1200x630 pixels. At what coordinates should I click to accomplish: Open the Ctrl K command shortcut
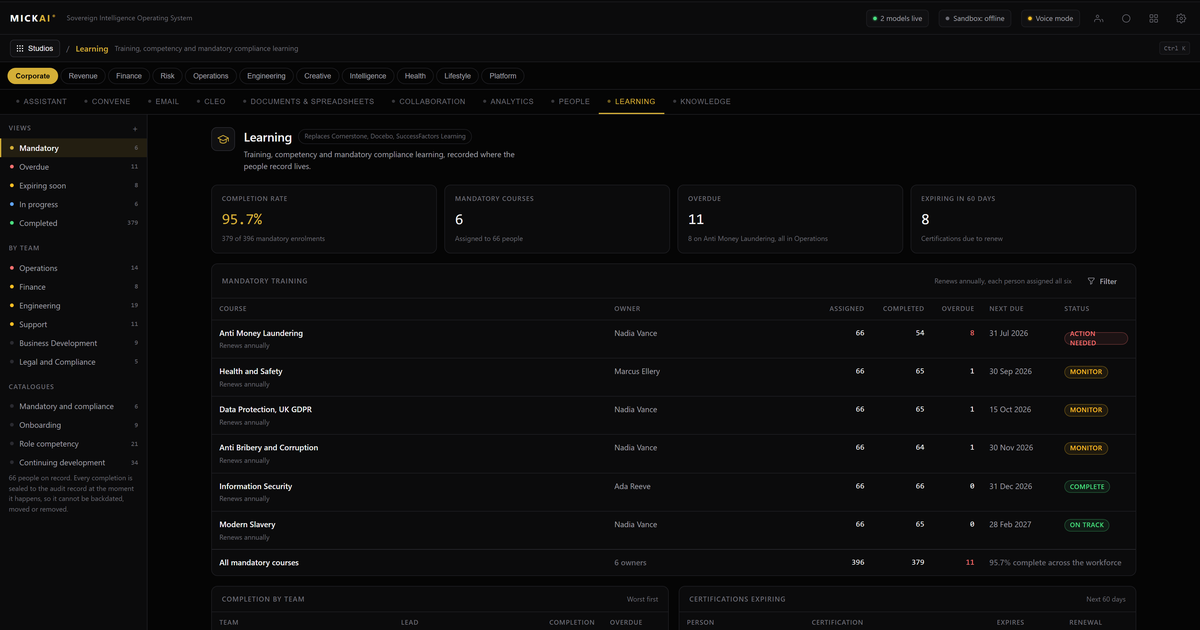pos(1174,48)
